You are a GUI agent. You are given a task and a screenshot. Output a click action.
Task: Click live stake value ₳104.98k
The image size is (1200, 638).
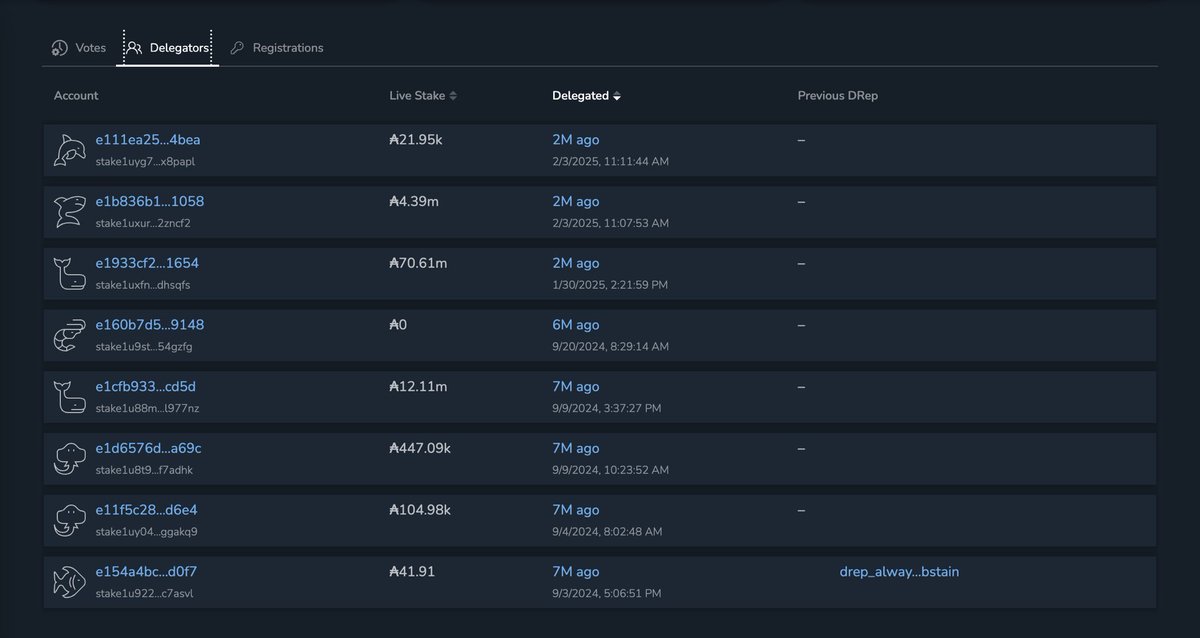tap(420, 512)
